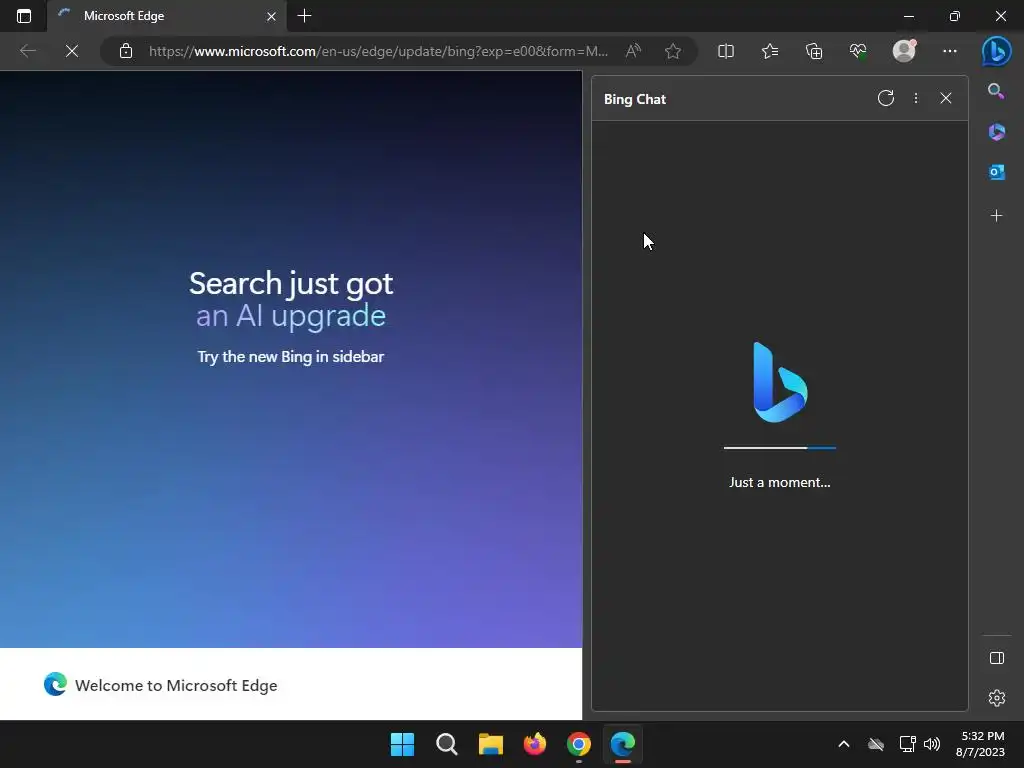Launch Firefox from taskbar
1024x768 pixels.
point(535,744)
